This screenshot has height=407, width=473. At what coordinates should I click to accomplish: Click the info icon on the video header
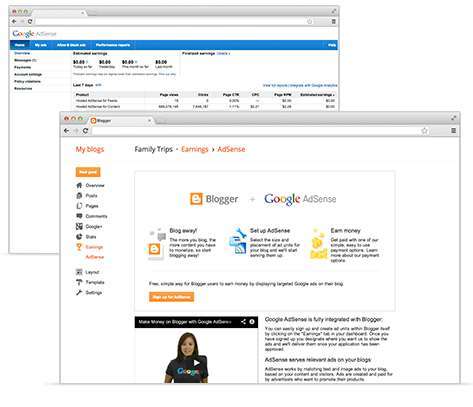252,322
